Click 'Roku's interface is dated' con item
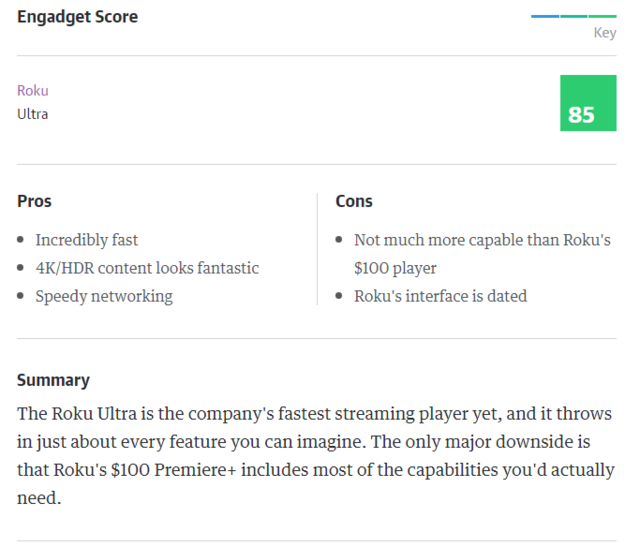640x547 pixels. [440, 296]
